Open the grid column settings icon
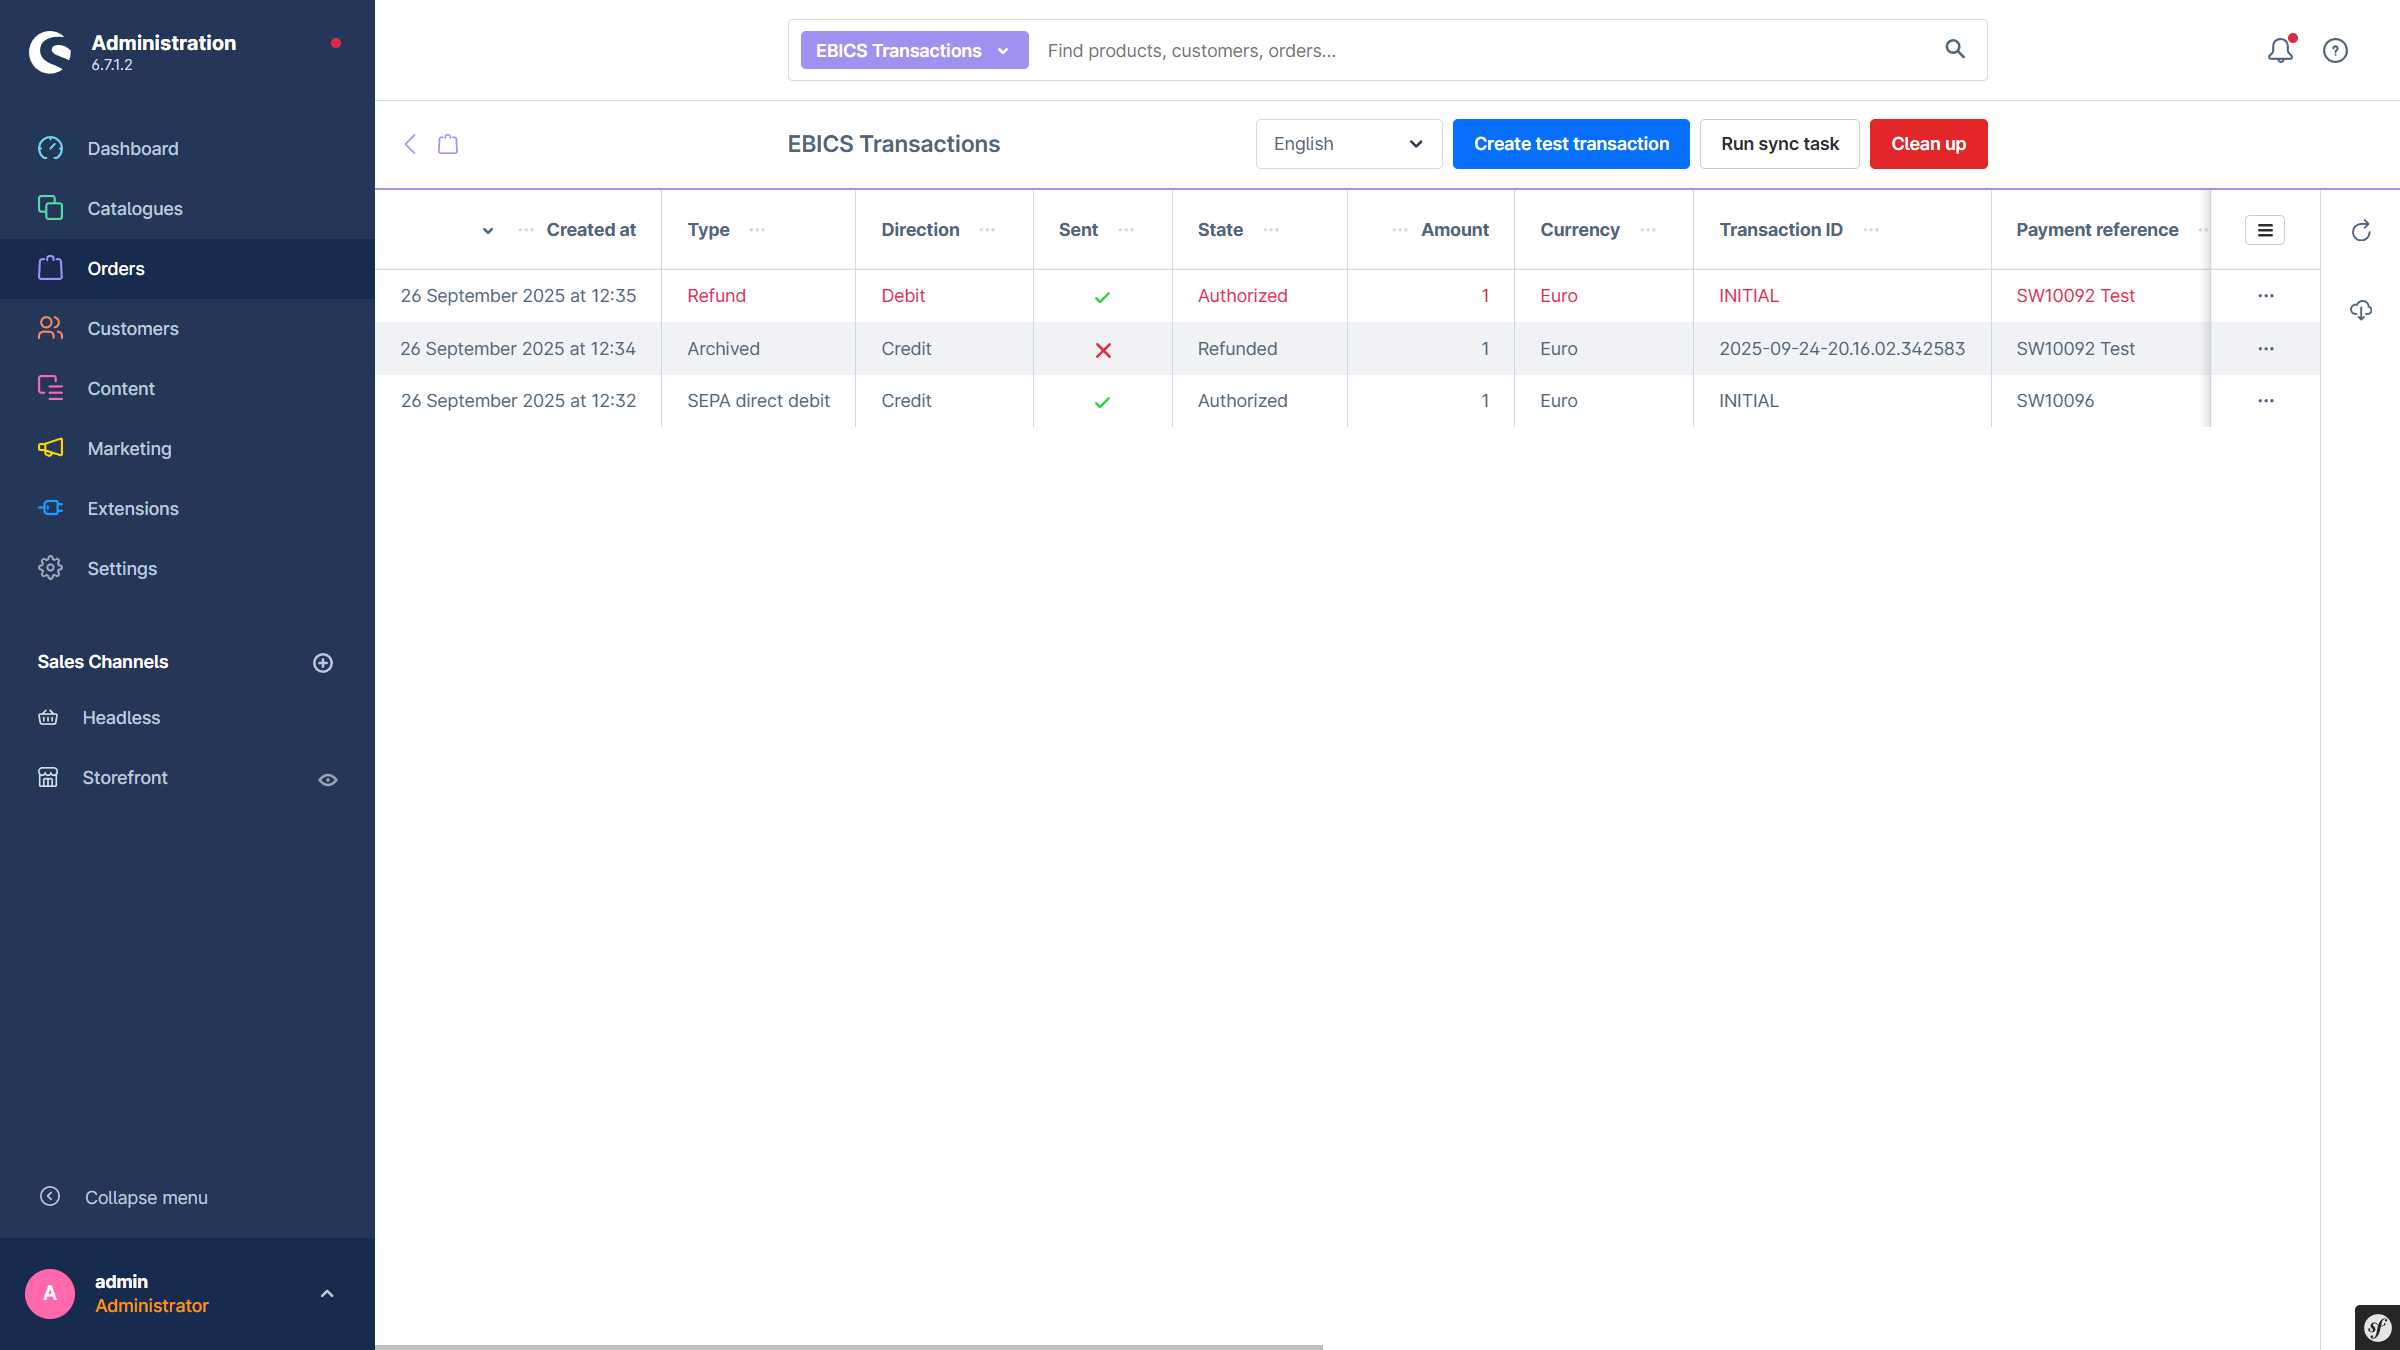2400x1350 pixels. [x=2265, y=230]
